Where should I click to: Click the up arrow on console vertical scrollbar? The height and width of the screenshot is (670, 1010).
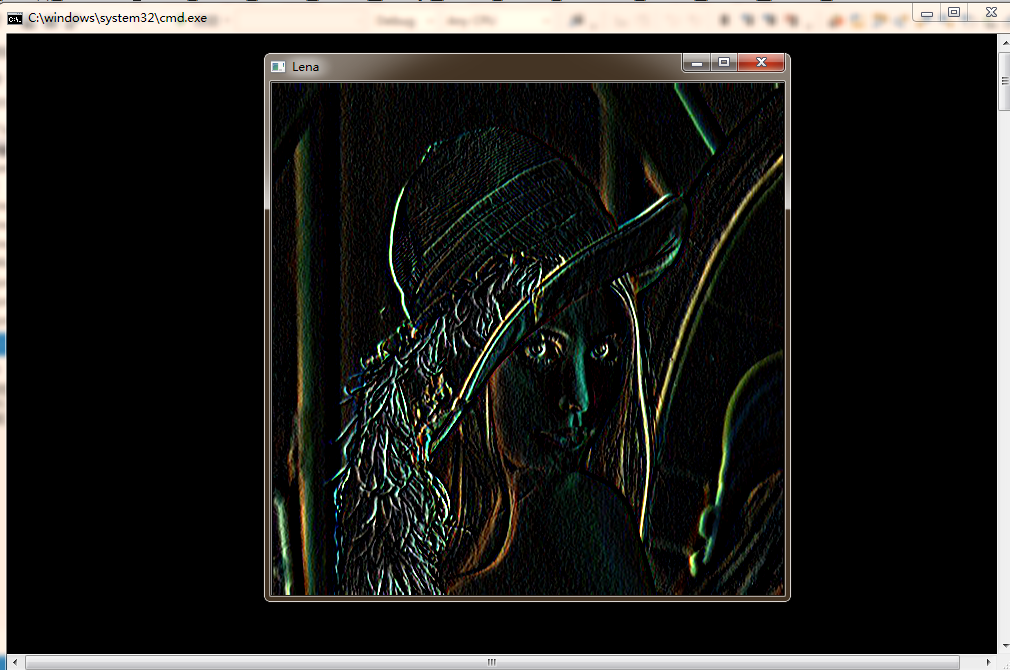pyautogui.click(x=1005, y=43)
